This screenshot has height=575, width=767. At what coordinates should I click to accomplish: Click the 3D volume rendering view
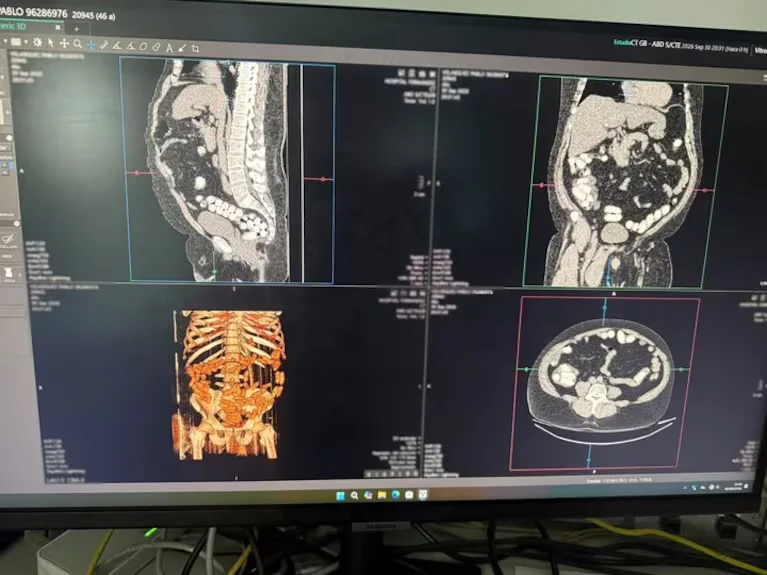tap(229, 384)
